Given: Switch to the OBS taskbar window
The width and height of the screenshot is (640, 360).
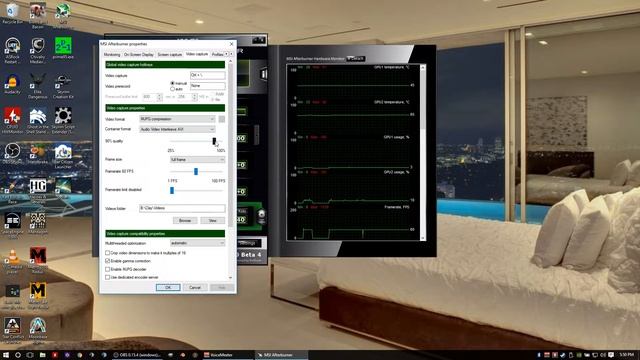Looking at the screenshot, I should coord(137,355).
